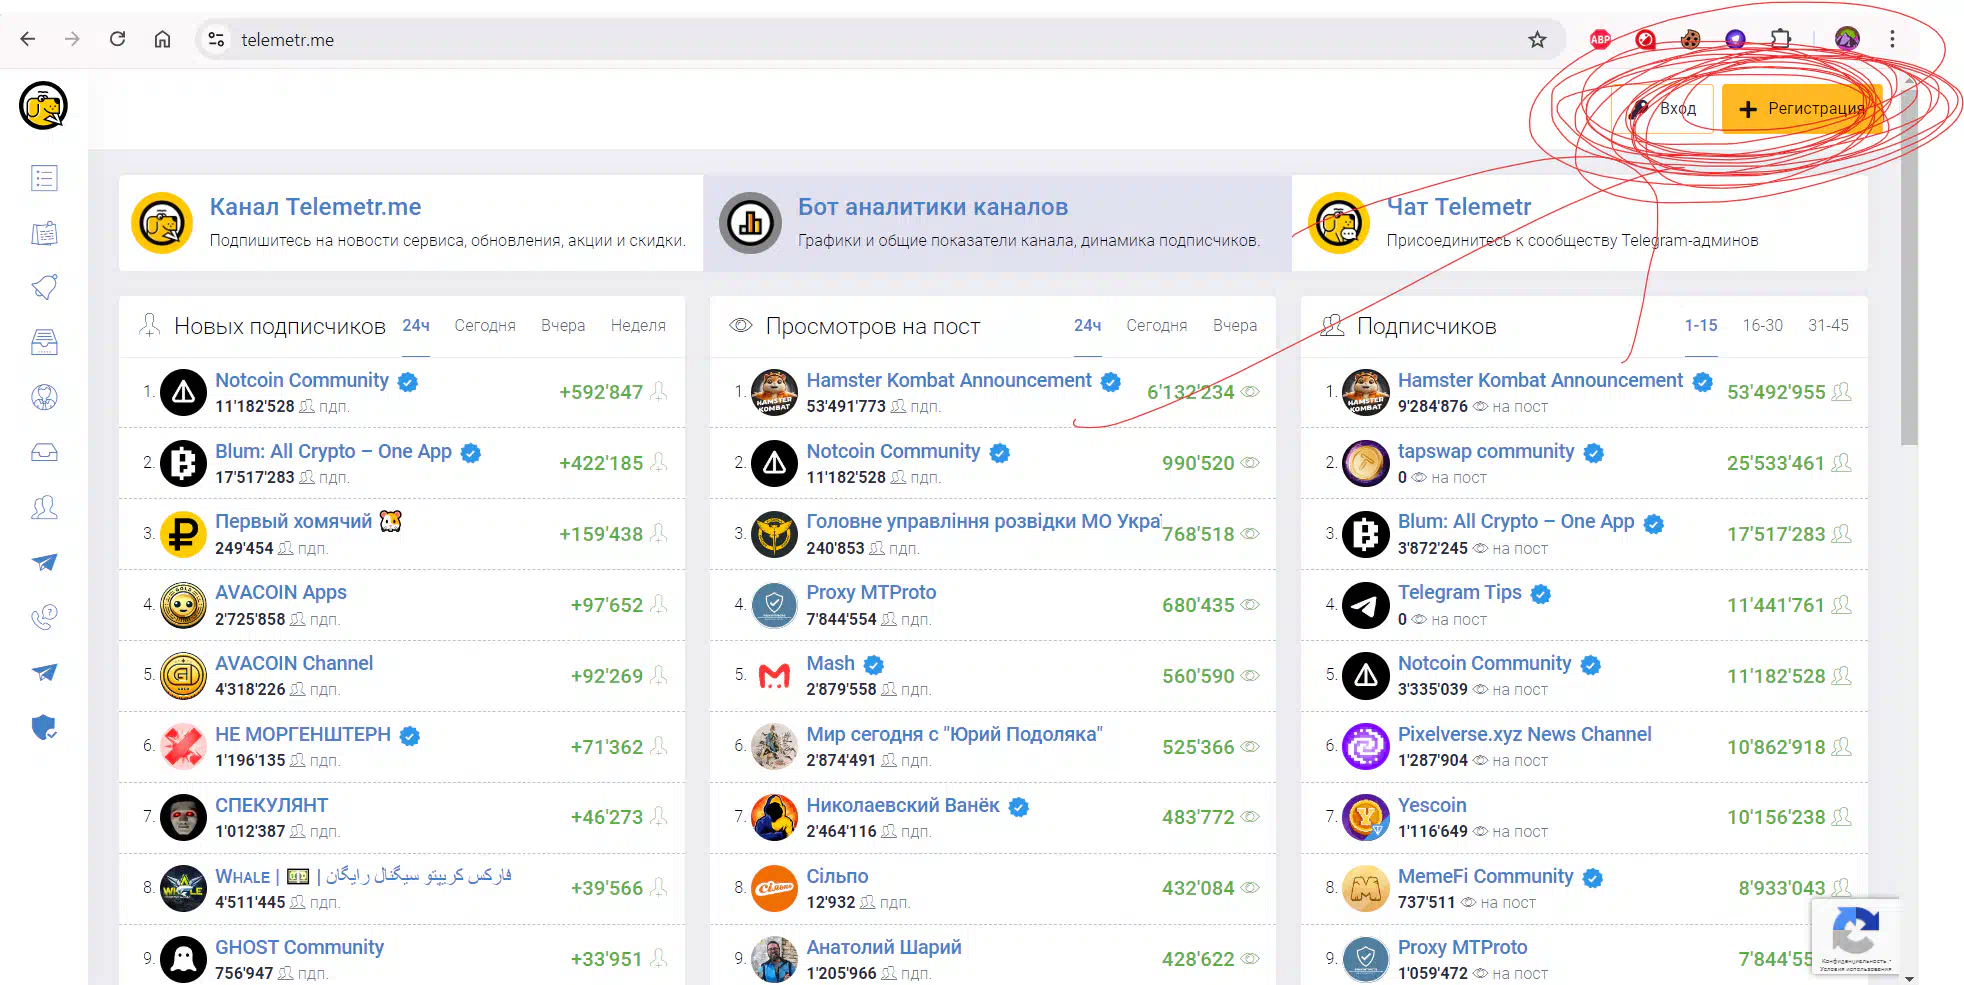Click the Регистрация sign-up button
Screen dimensions: 1964x985
[x=1802, y=108]
